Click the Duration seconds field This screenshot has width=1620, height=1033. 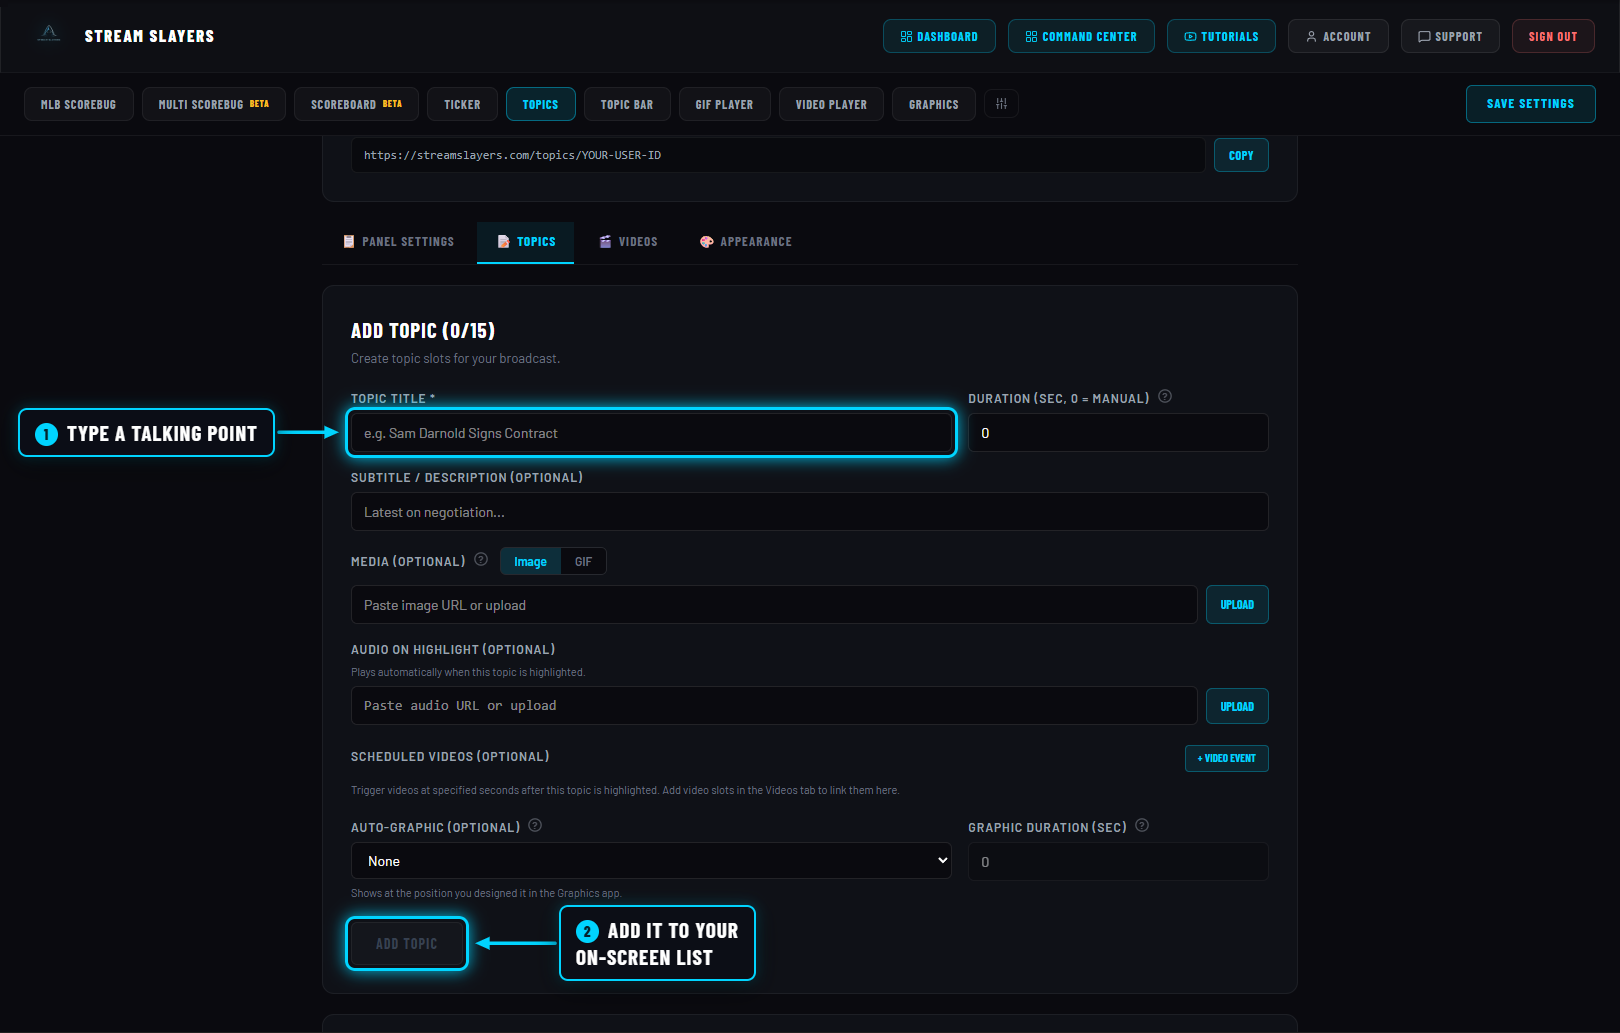point(1118,433)
